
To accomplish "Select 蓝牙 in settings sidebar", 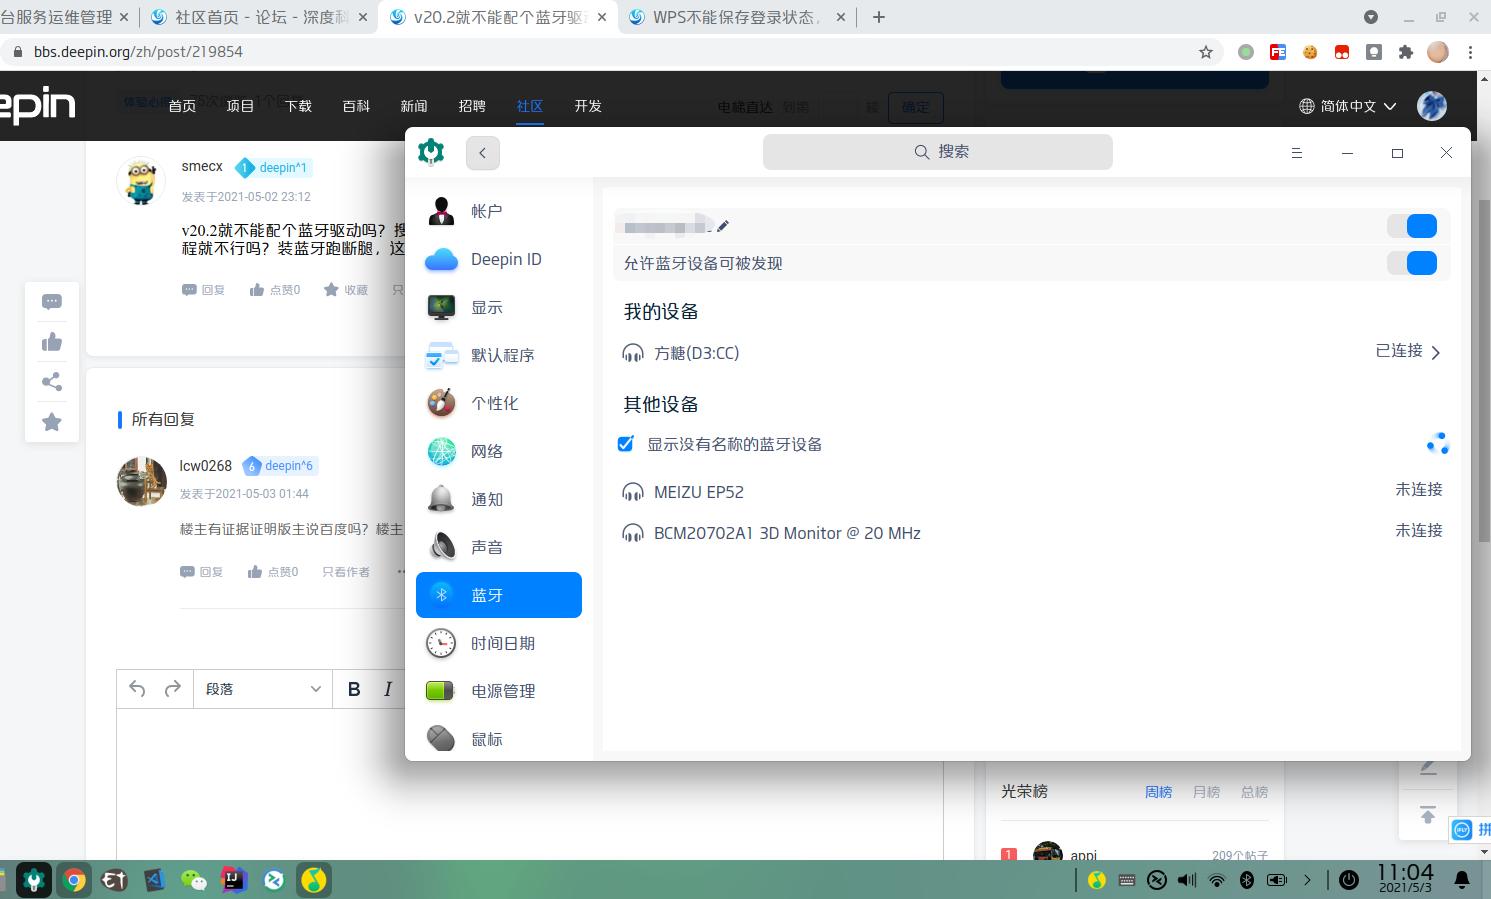I will [x=499, y=595].
